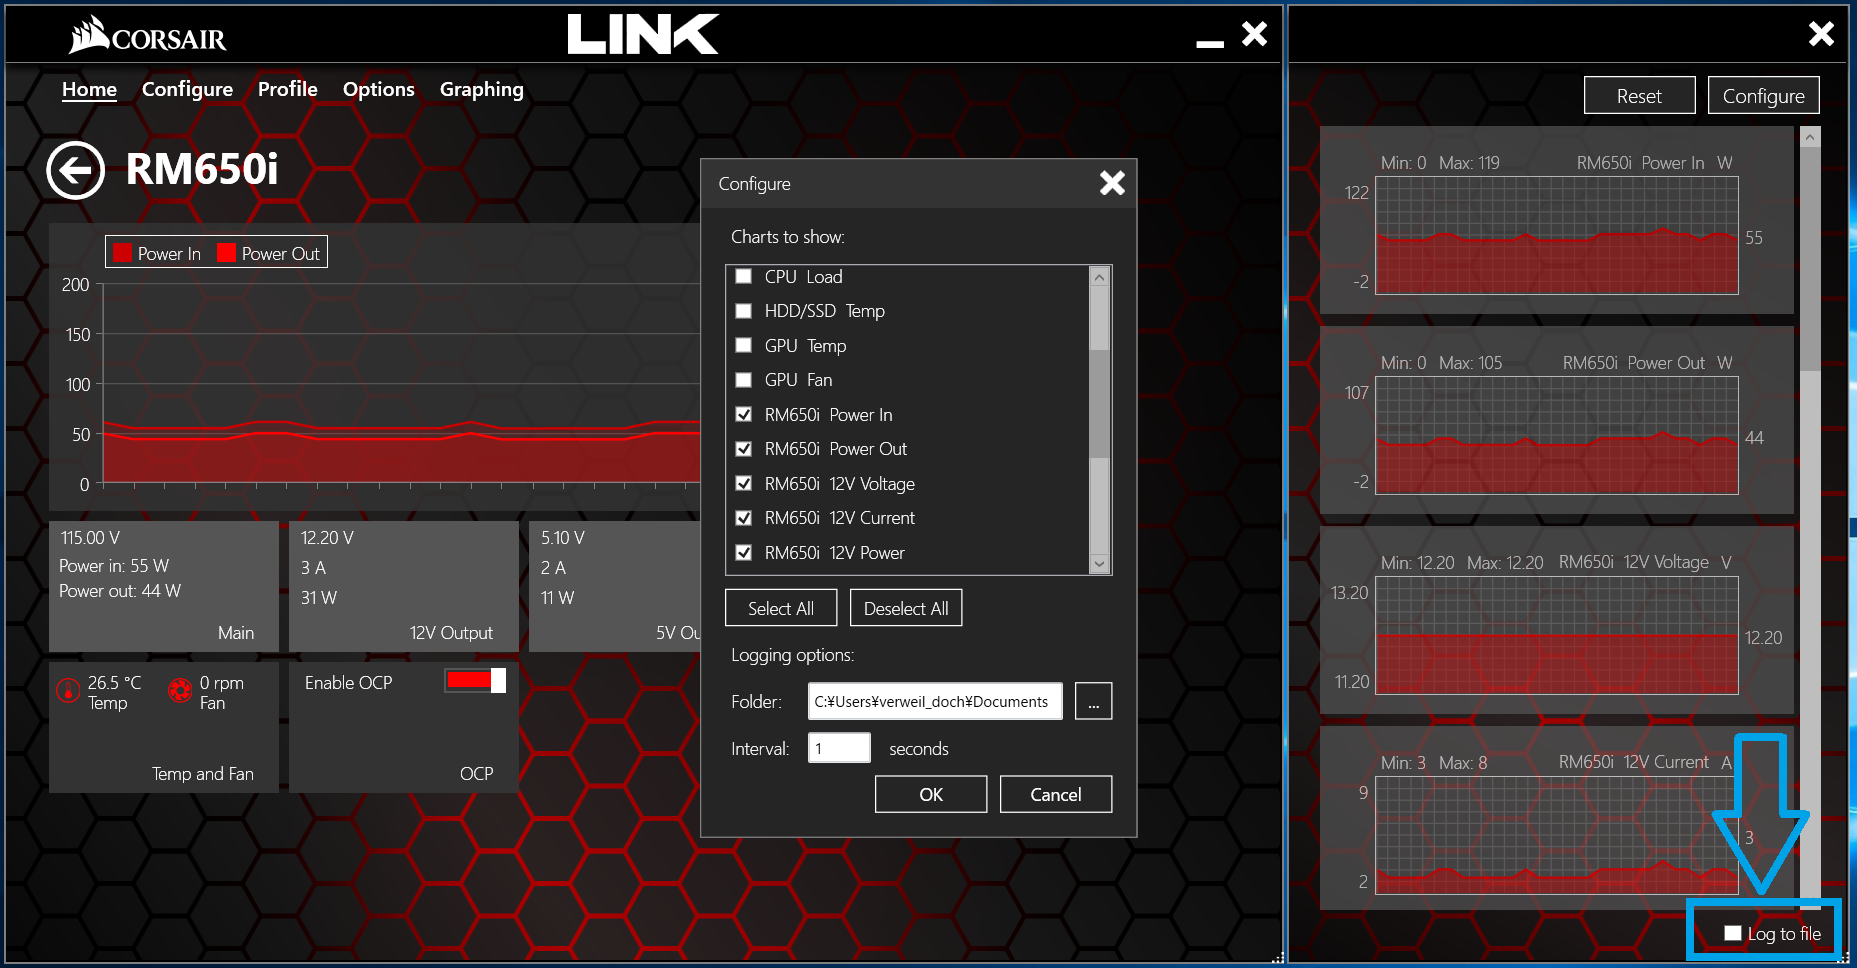Screen dimensions: 1857x968
Task: Click the 'Max: 119' label
Action: (1469, 163)
